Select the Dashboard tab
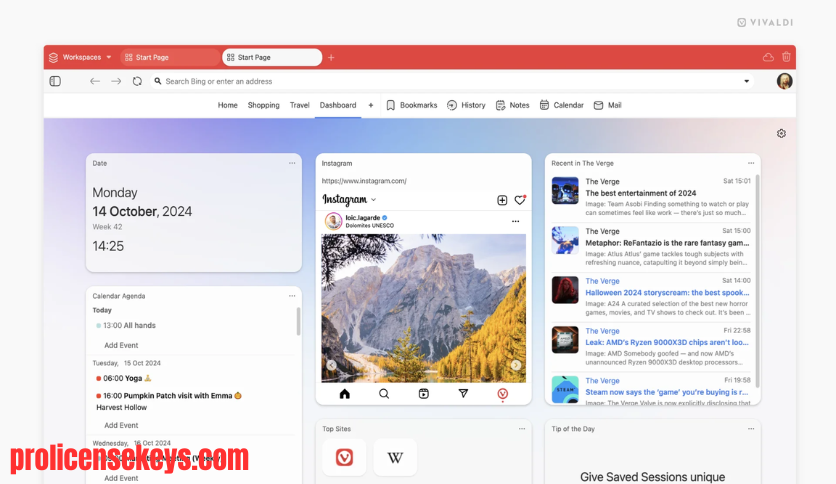 click(338, 105)
